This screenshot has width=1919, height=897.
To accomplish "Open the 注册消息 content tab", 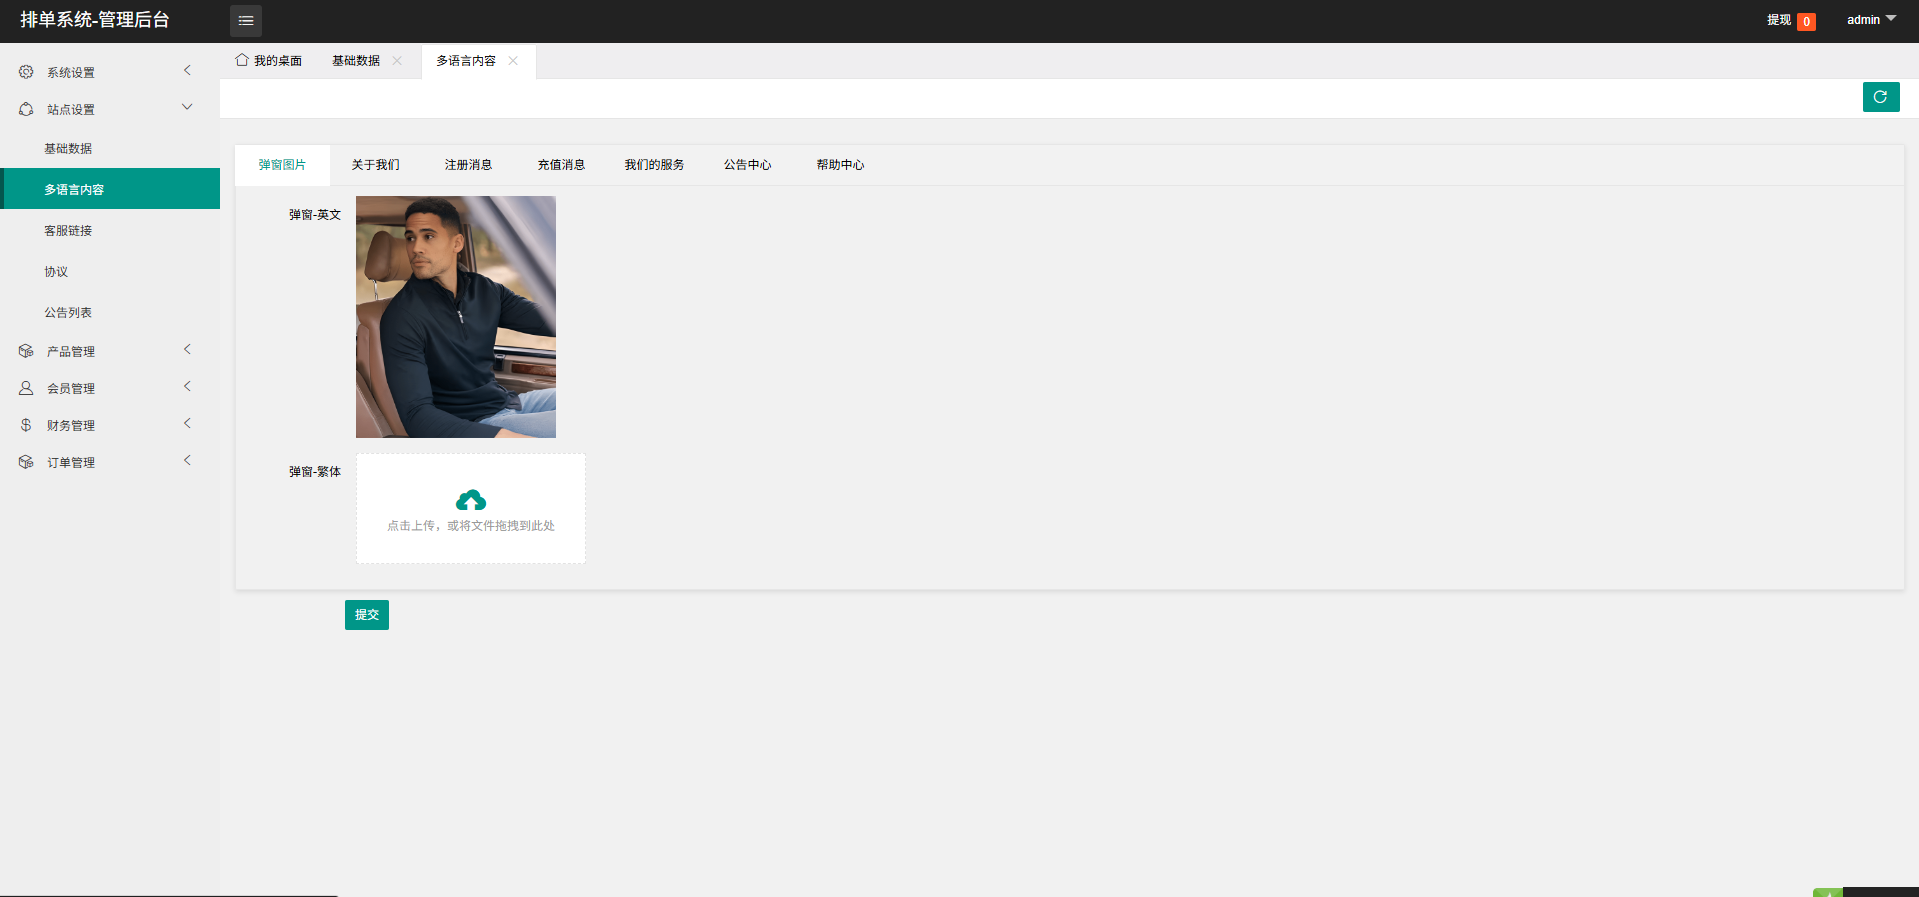I will pyautogui.click(x=468, y=165).
